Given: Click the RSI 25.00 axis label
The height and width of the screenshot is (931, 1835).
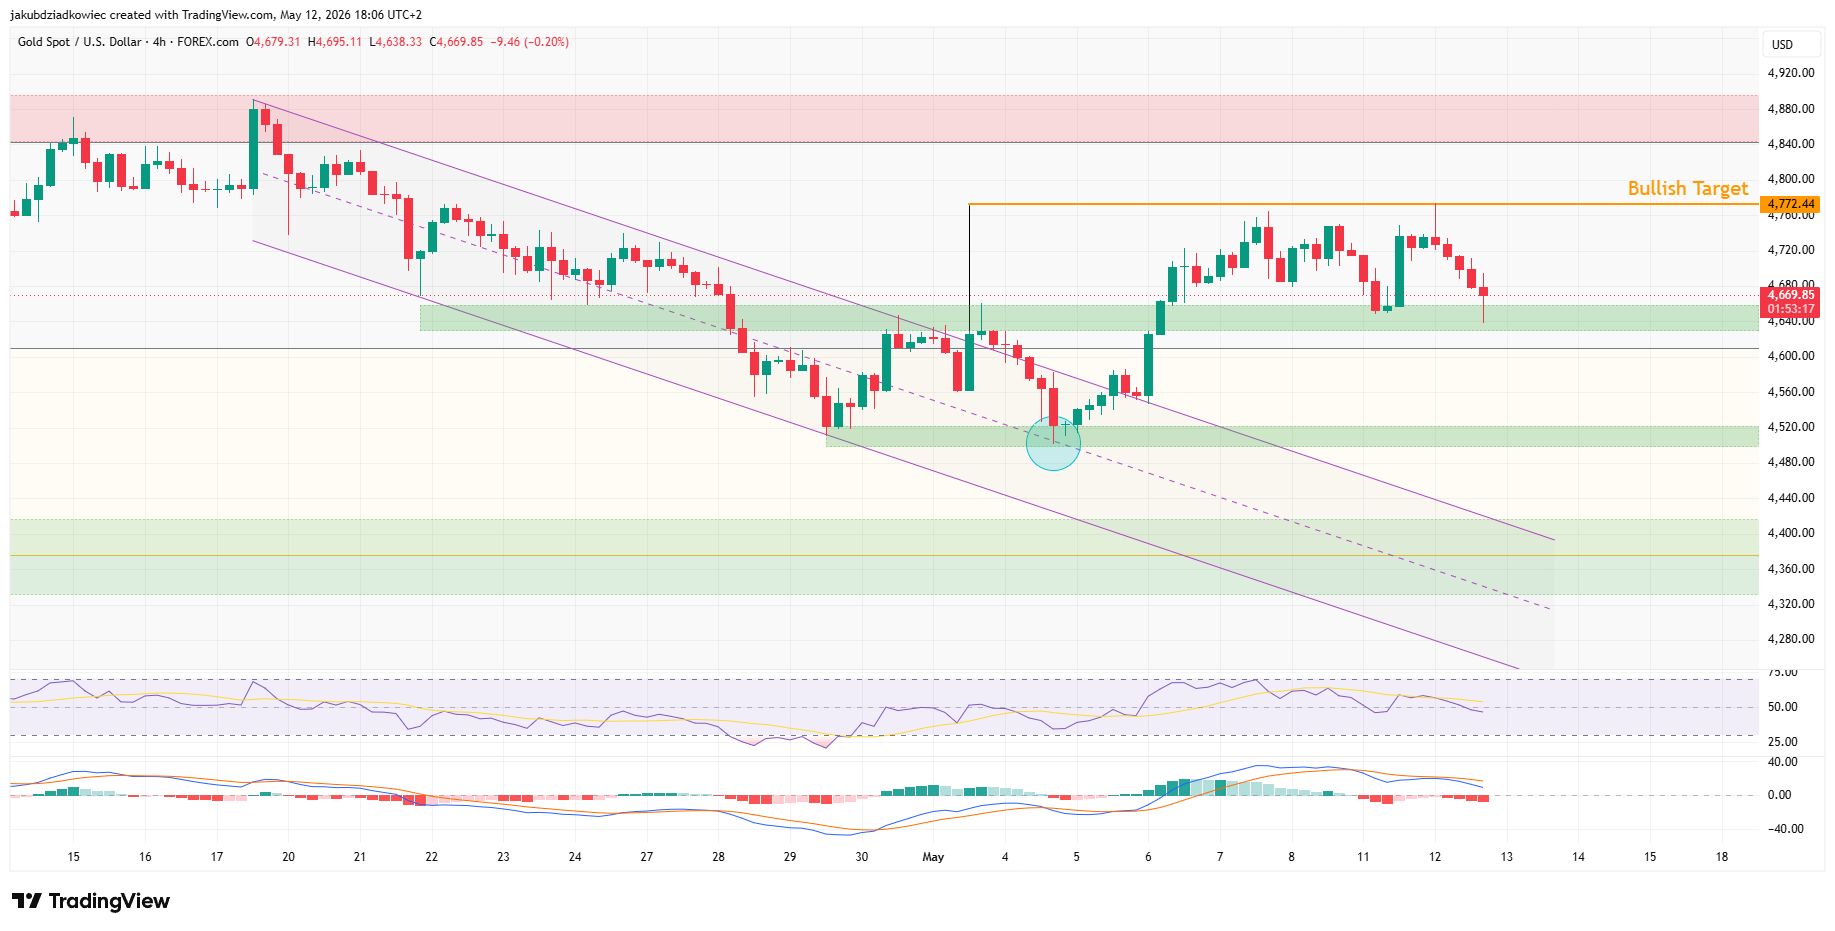Looking at the screenshot, I should click(x=1783, y=742).
